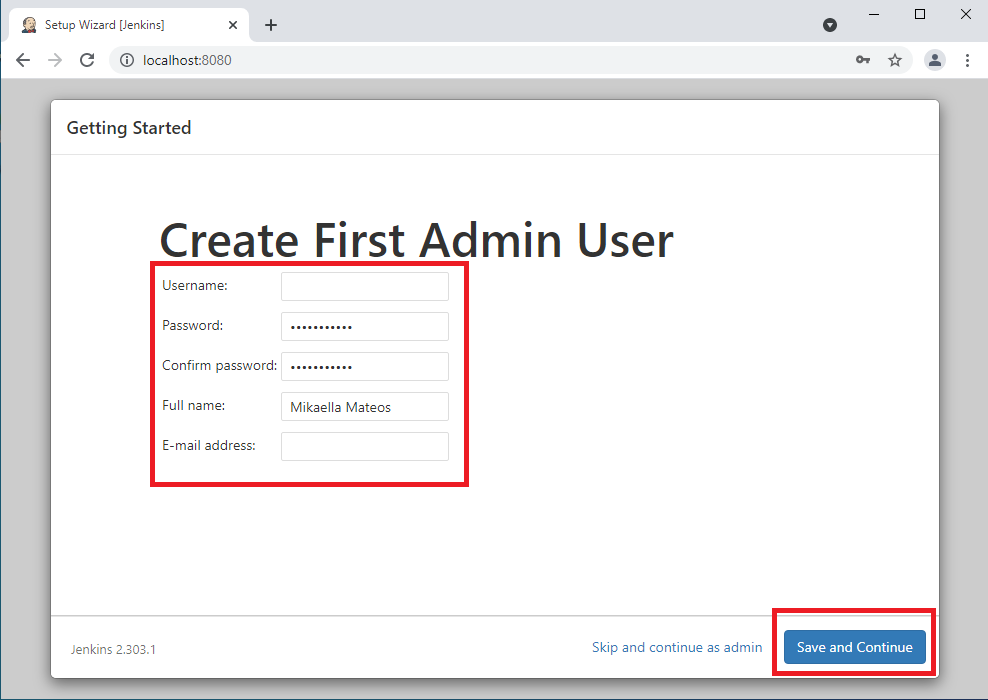
Task: Open the Chrome three-dot menu
Action: (967, 60)
